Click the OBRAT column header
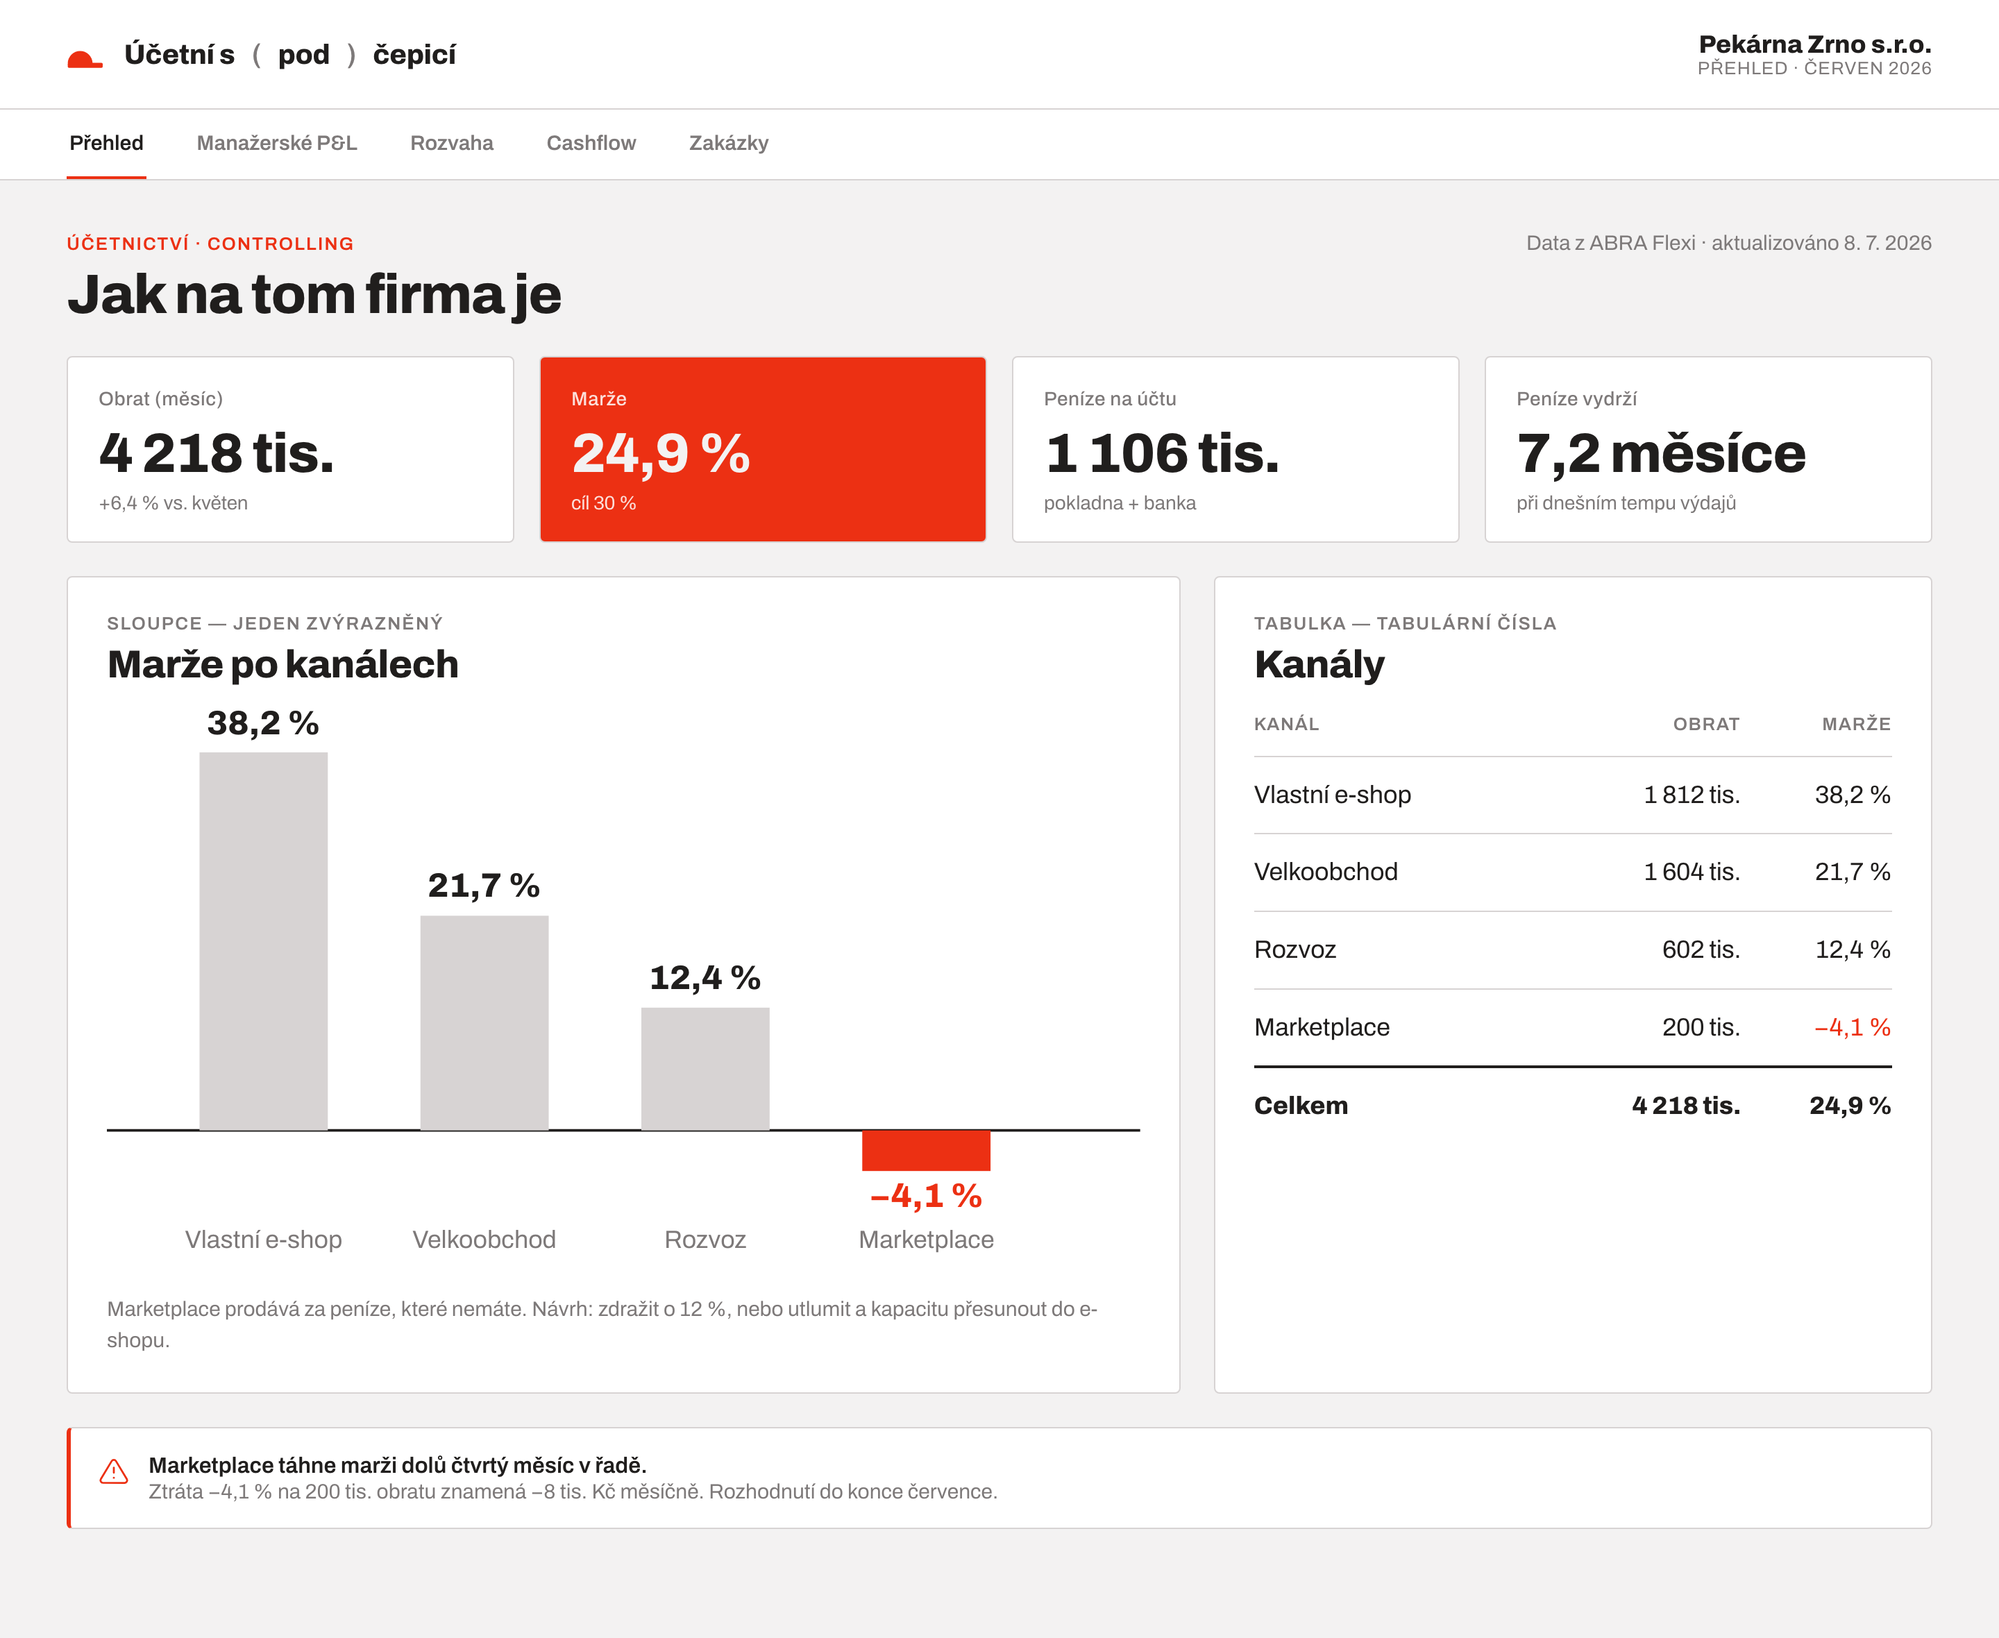The height and width of the screenshot is (1638, 1999). (x=1706, y=724)
